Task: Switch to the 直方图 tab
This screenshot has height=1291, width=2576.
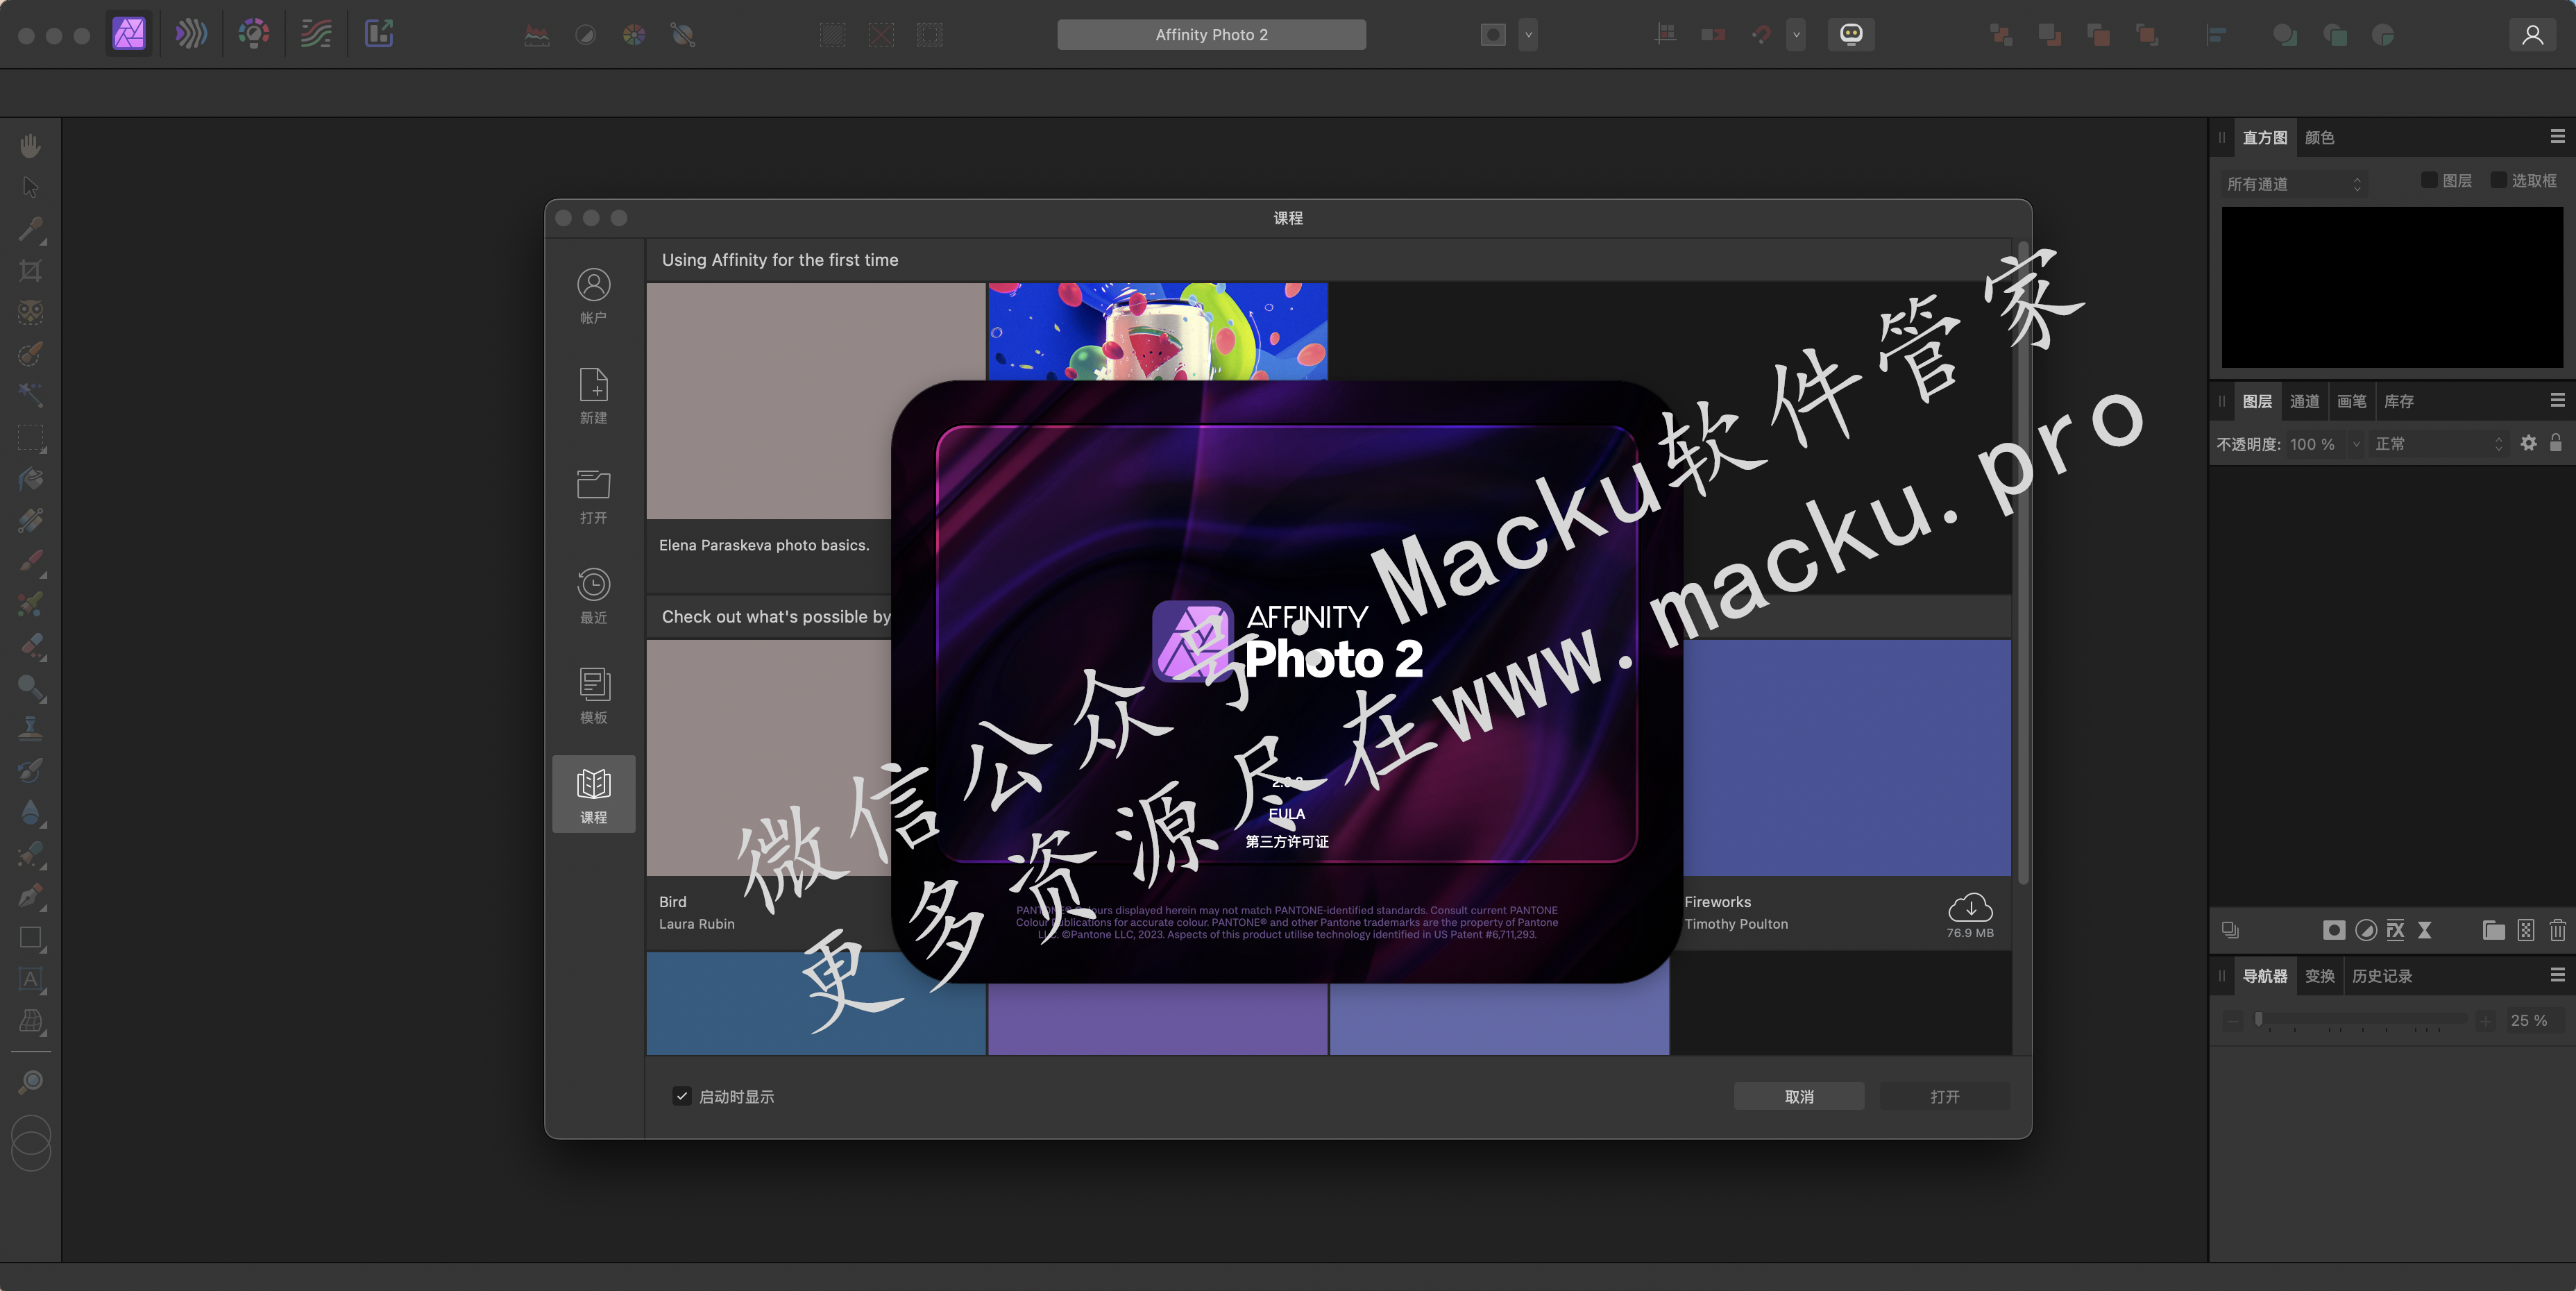Action: [2264, 138]
